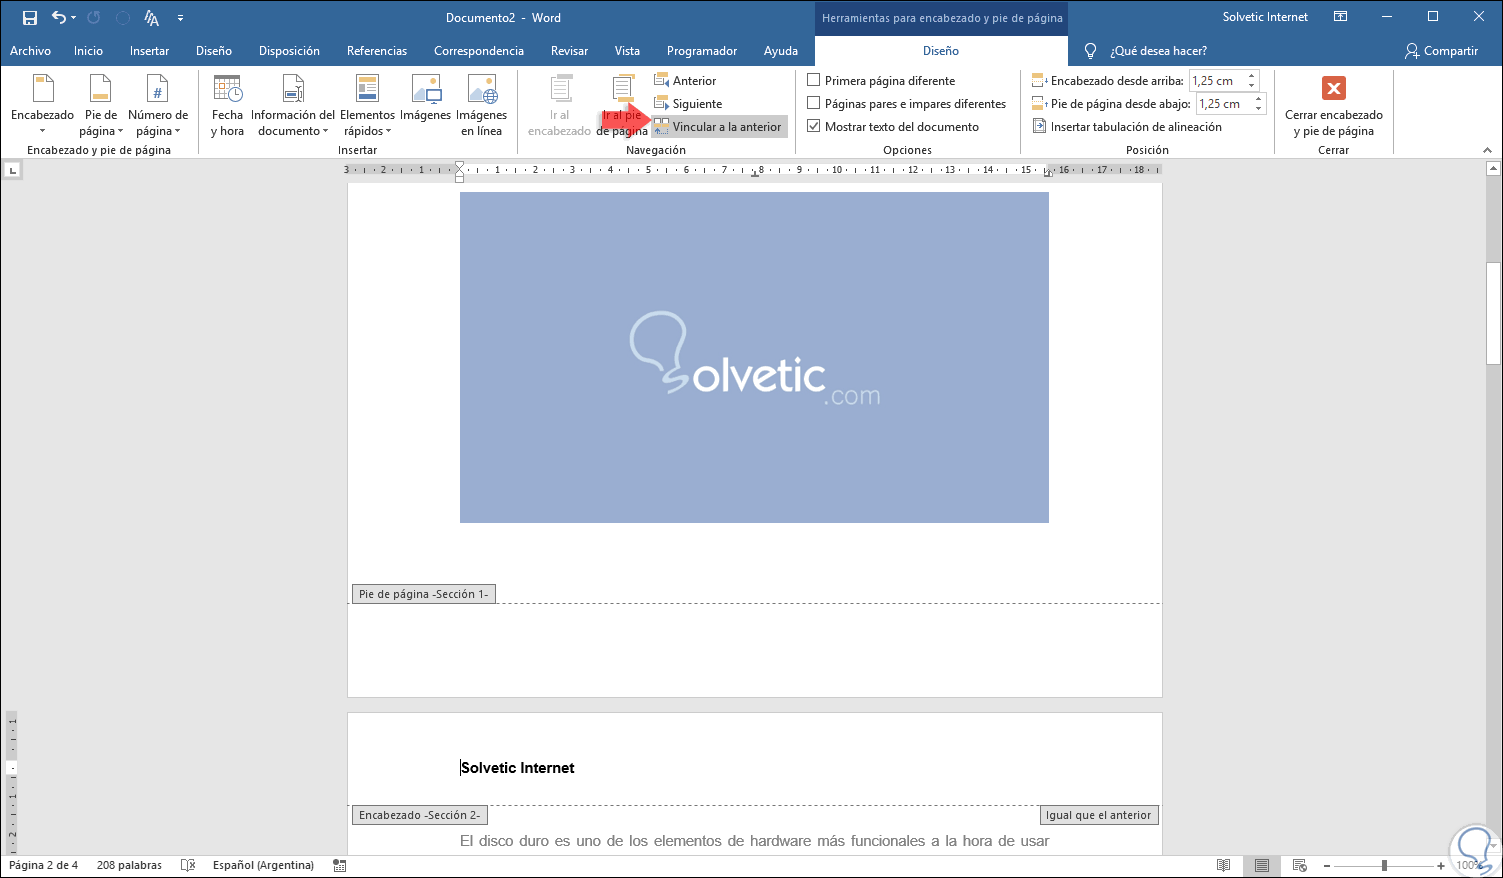
Task: Switch to the Insertar tab
Action: [149, 51]
